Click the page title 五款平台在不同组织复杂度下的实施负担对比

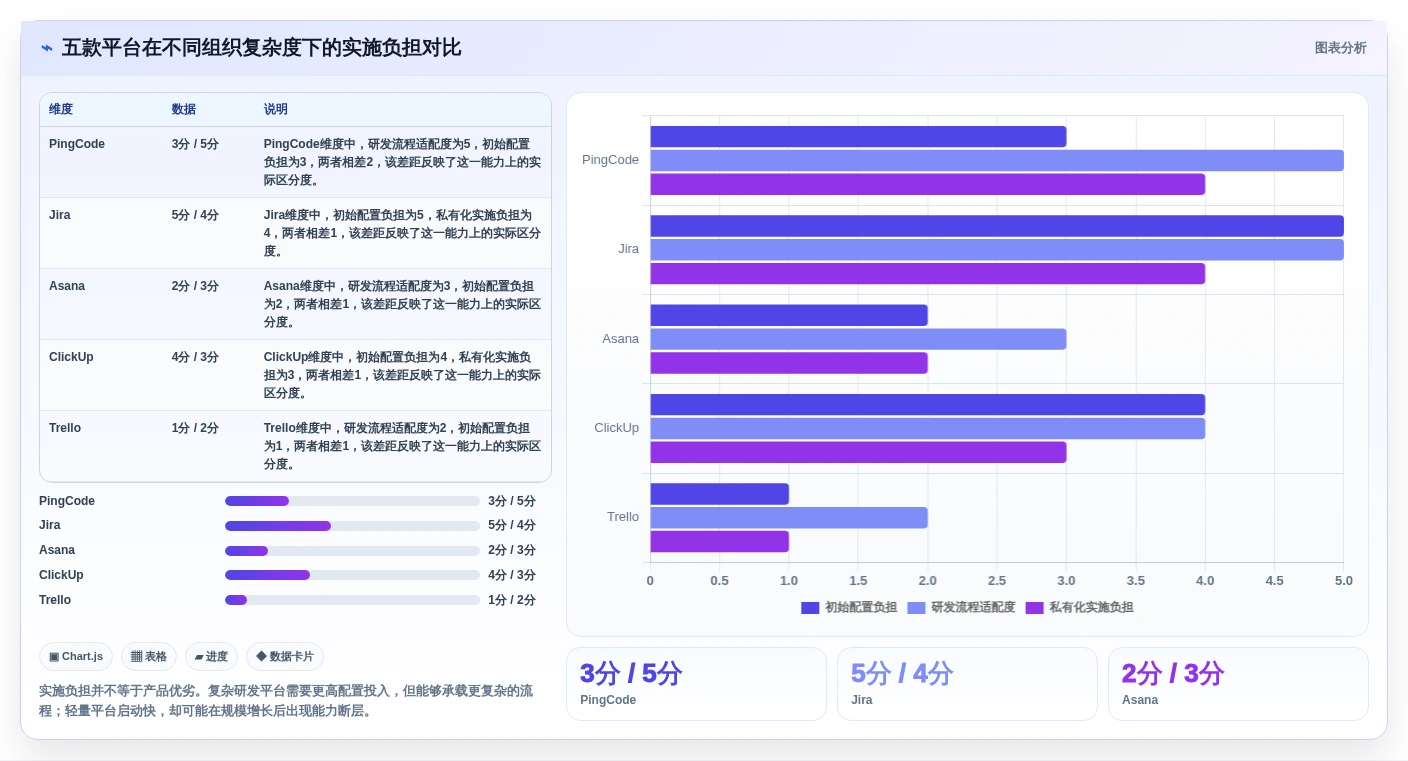[x=261, y=48]
